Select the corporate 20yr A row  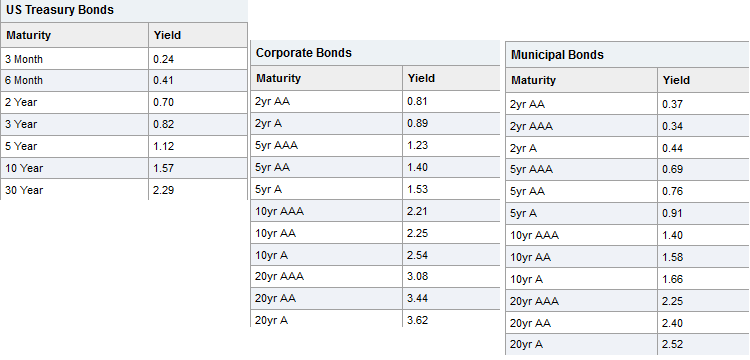pos(375,320)
